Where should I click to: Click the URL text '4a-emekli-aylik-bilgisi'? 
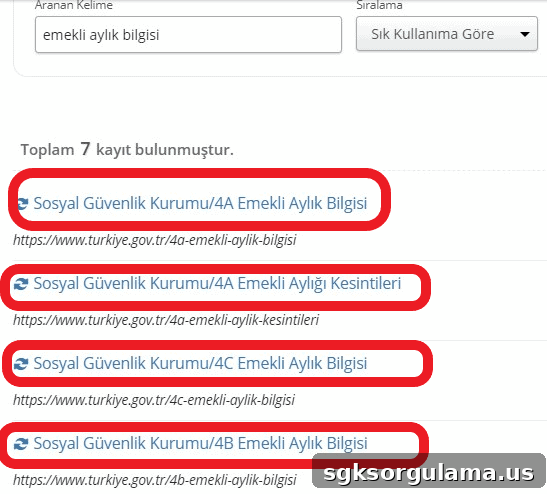155,240
